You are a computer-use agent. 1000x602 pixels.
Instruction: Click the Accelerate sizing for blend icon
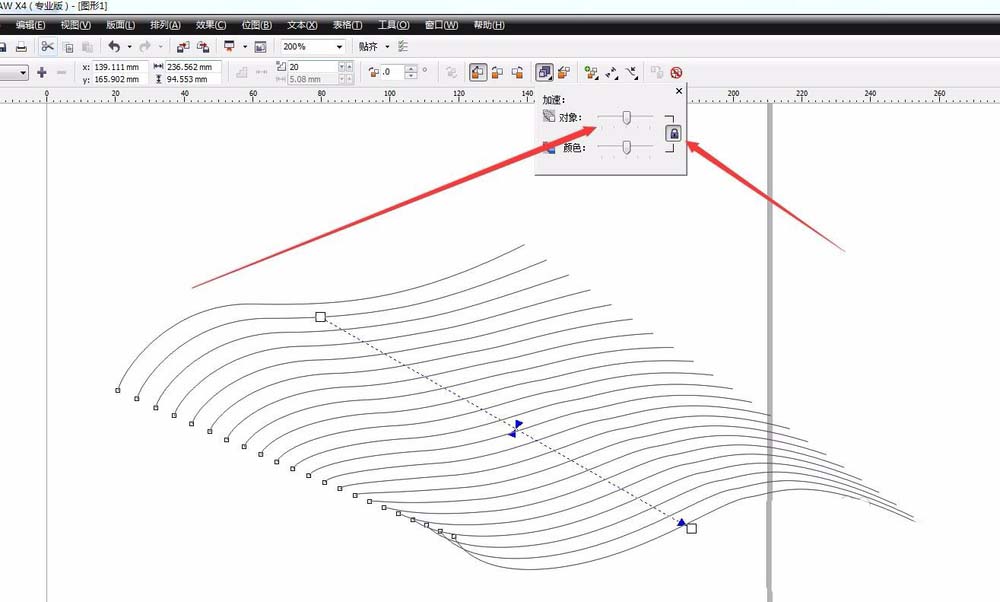point(564,72)
